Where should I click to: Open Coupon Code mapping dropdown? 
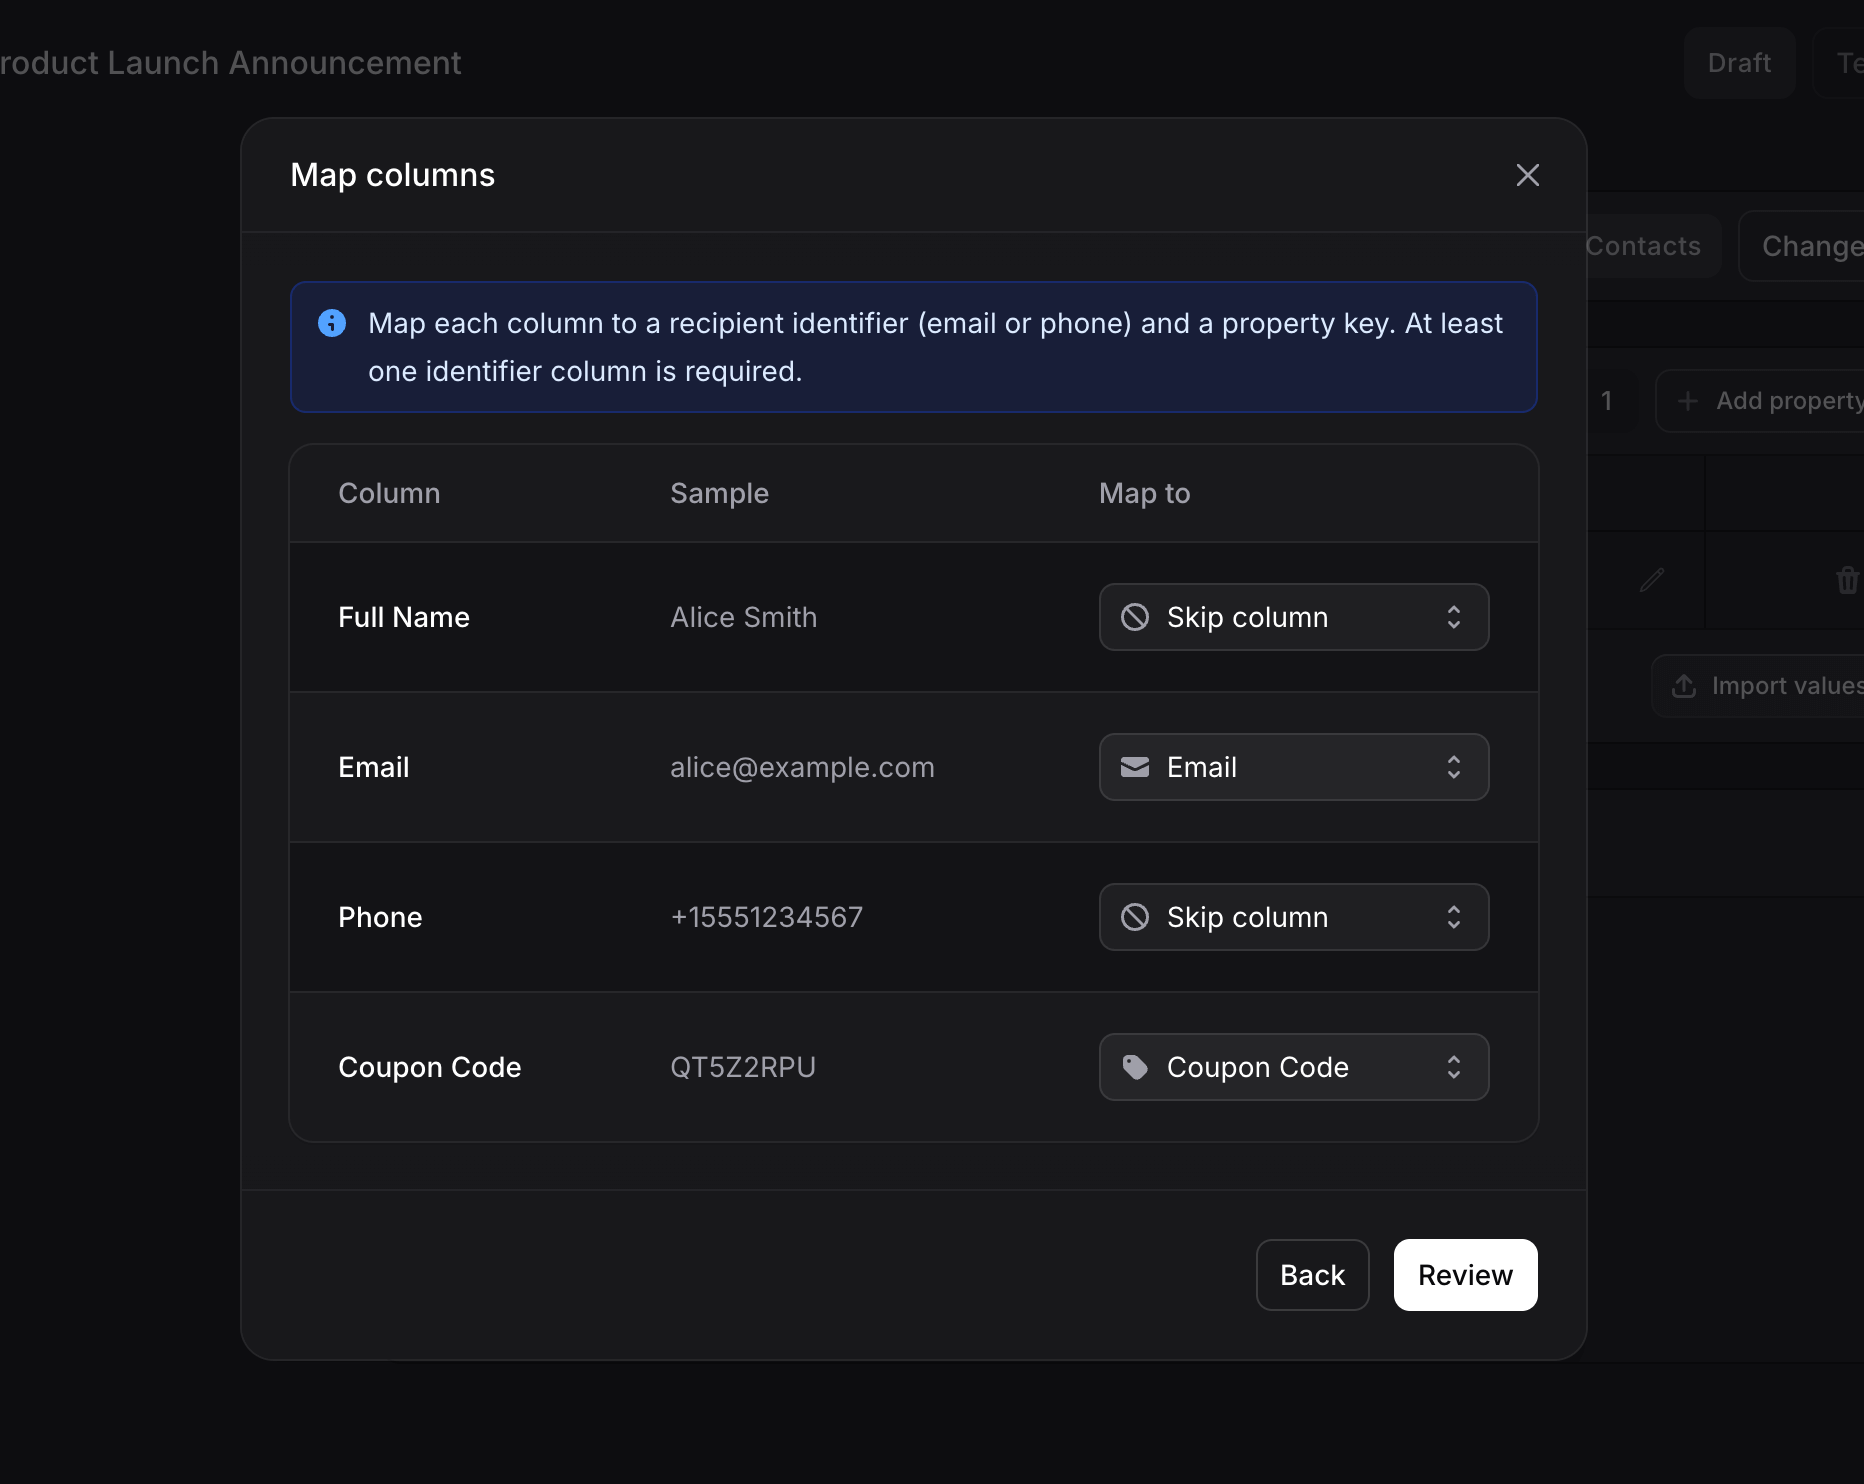[x=1294, y=1067]
